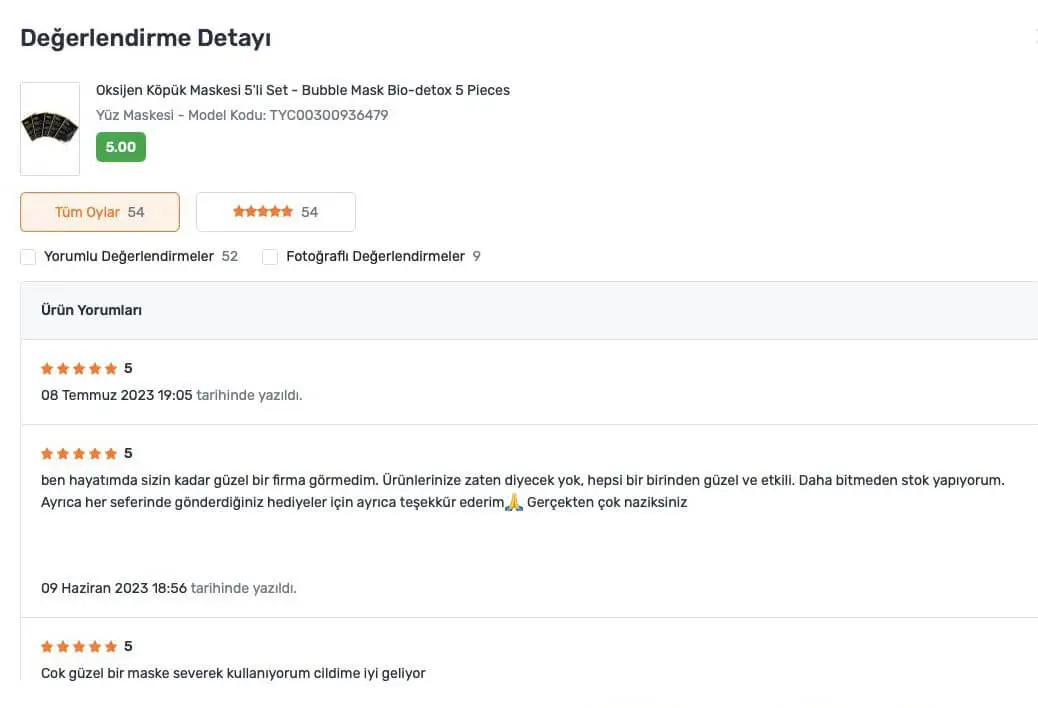Click the green 5.00 rating badge
The width and height of the screenshot is (1038, 708).
[x=120, y=147]
